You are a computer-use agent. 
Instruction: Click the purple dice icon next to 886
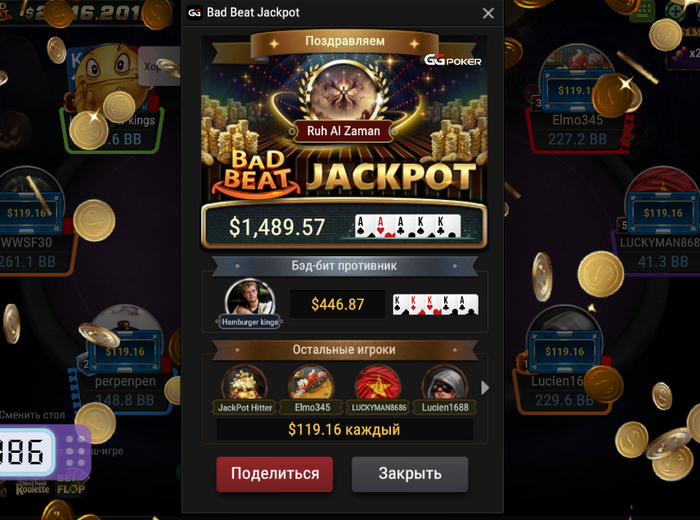[75, 451]
